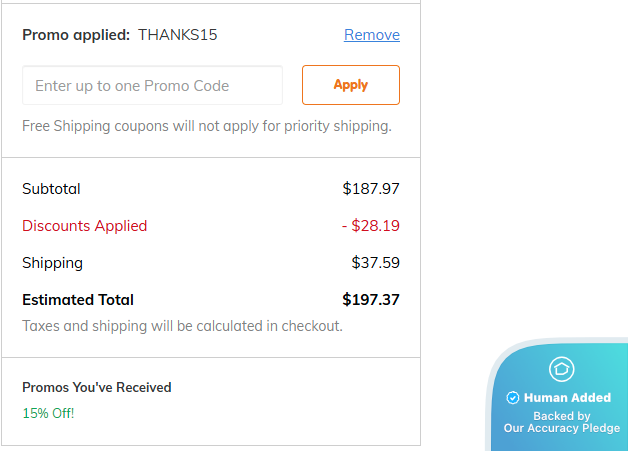
Task: Click the Promo applied label
Action: (76, 35)
